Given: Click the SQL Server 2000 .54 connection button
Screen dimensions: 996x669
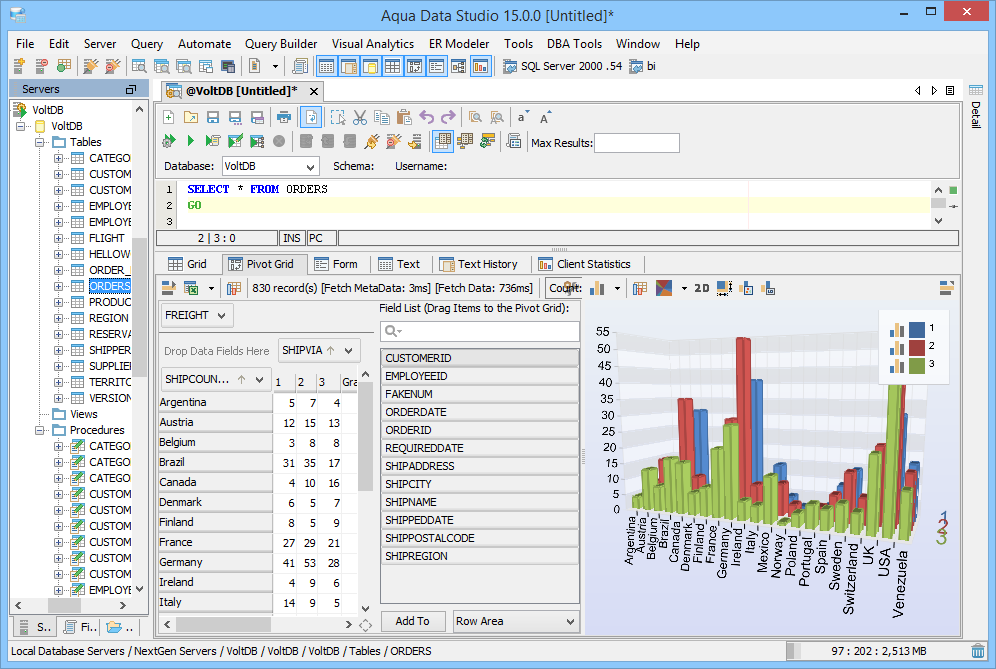Looking at the screenshot, I should click(x=563, y=66).
